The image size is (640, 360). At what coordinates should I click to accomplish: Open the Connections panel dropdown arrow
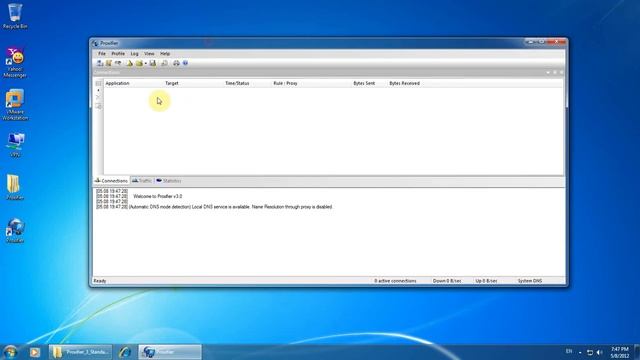tap(548, 73)
